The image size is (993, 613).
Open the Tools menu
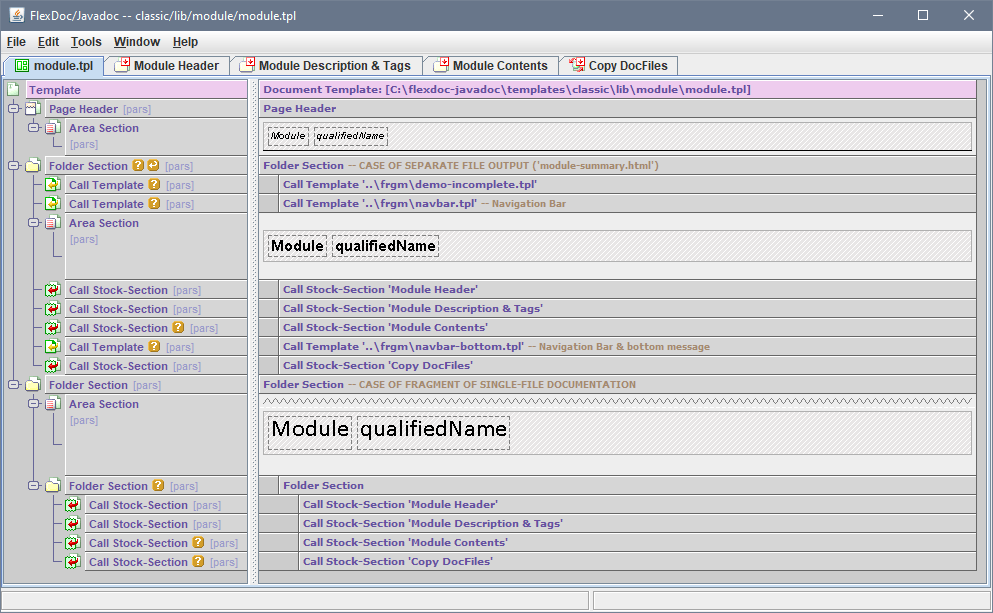pos(86,42)
